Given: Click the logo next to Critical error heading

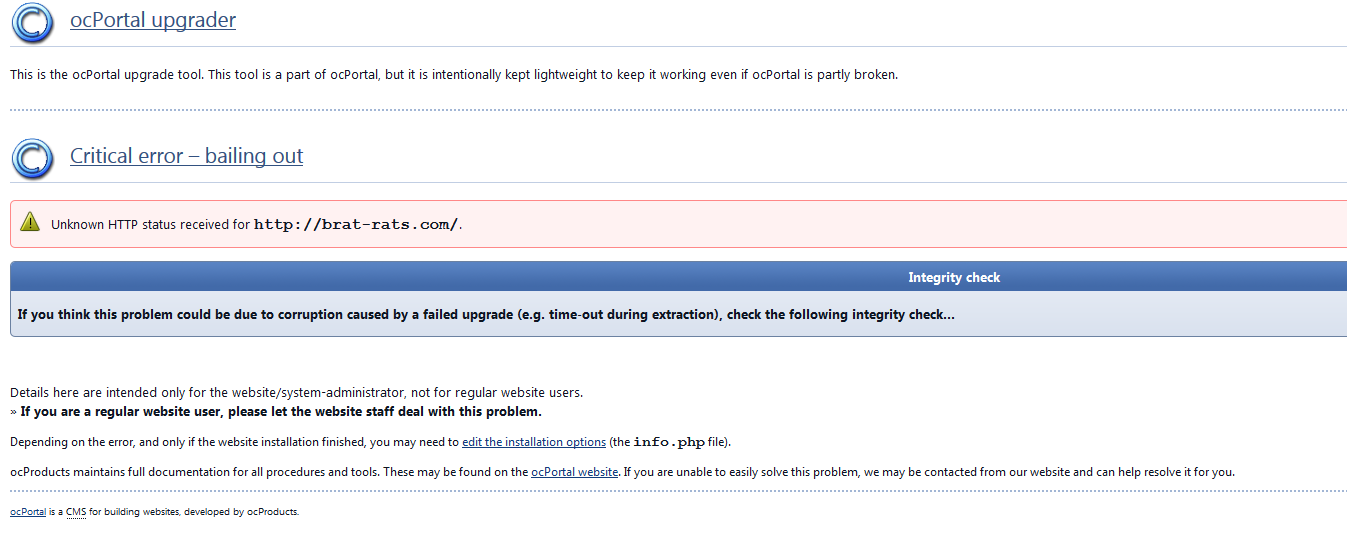Looking at the screenshot, I should (x=32, y=158).
